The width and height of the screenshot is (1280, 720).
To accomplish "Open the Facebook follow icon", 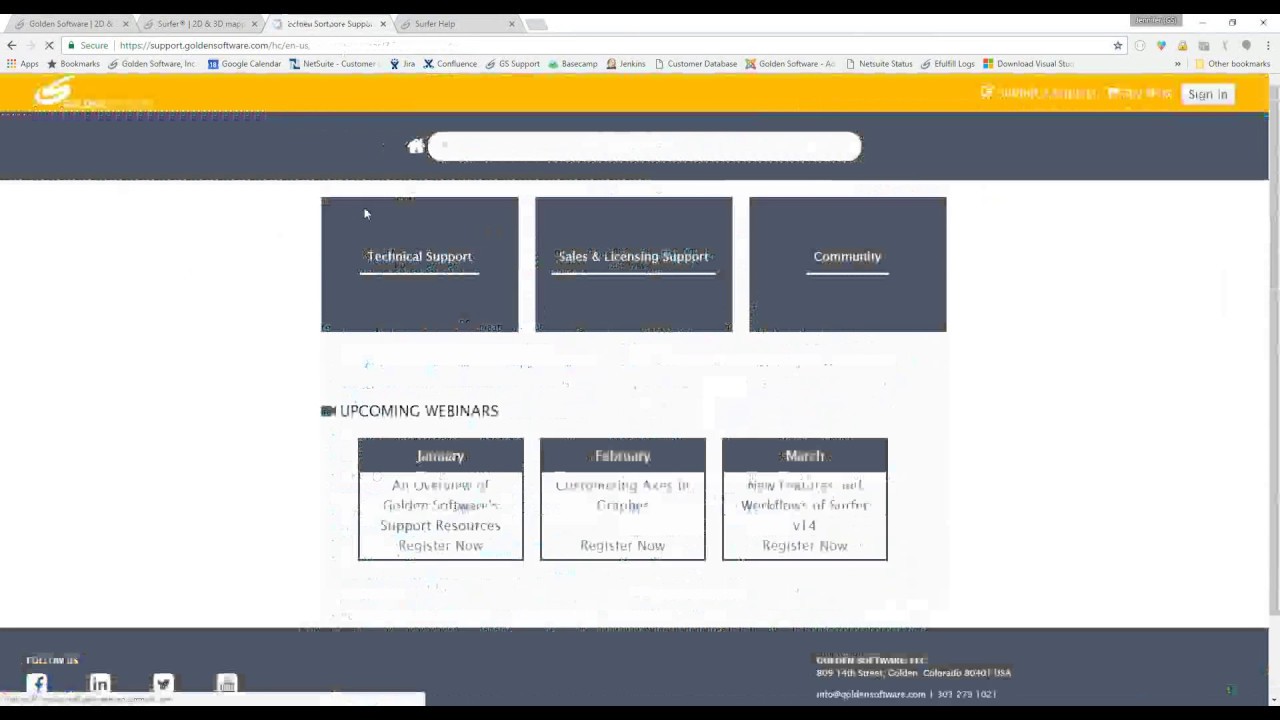I will coord(37,684).
